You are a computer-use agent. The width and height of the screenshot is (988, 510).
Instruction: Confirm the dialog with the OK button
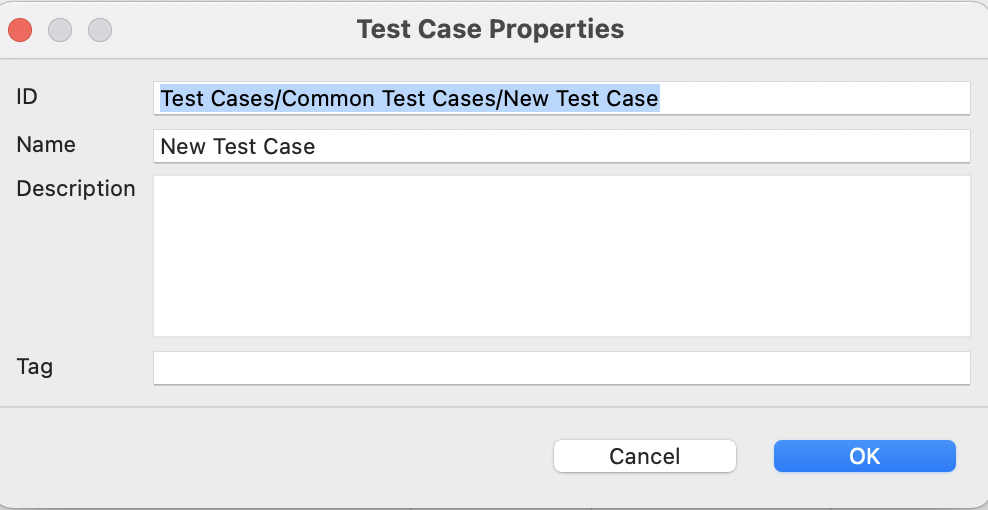pyautogui.click(x=864, y=456)
